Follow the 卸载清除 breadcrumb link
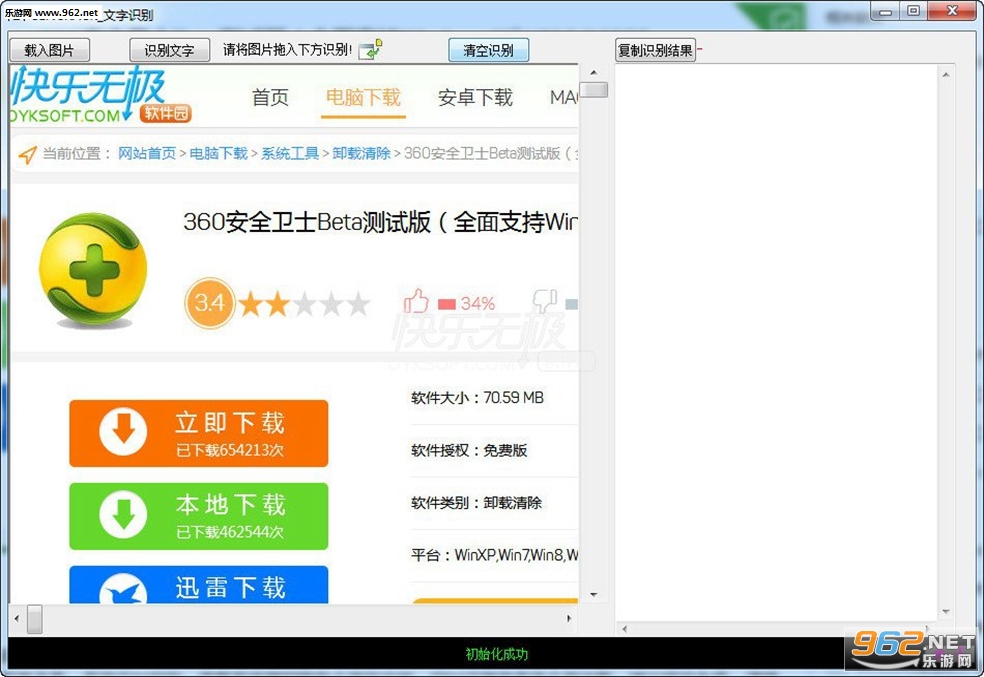This screenshot has height=677, width=984. click(x=361, y=153)
